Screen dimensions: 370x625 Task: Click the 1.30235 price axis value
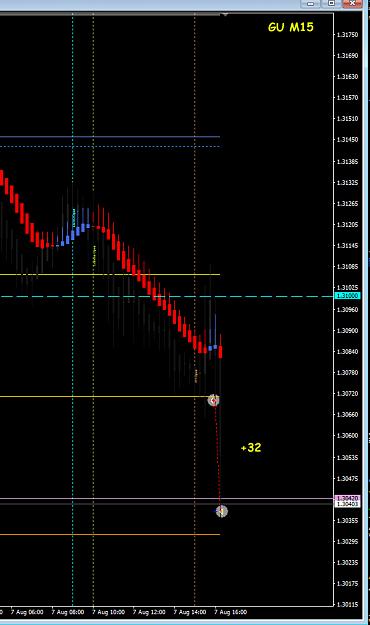tap(347, 563)
